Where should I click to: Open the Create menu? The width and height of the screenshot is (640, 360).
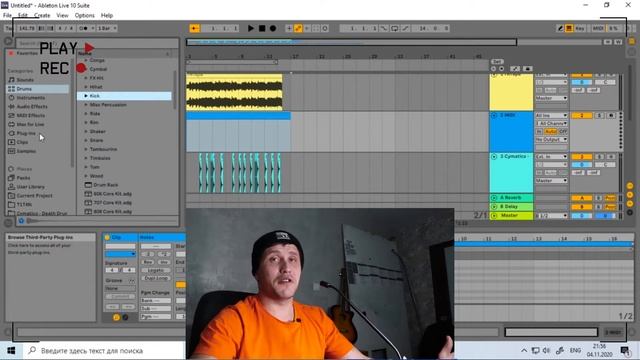point(42,16)
